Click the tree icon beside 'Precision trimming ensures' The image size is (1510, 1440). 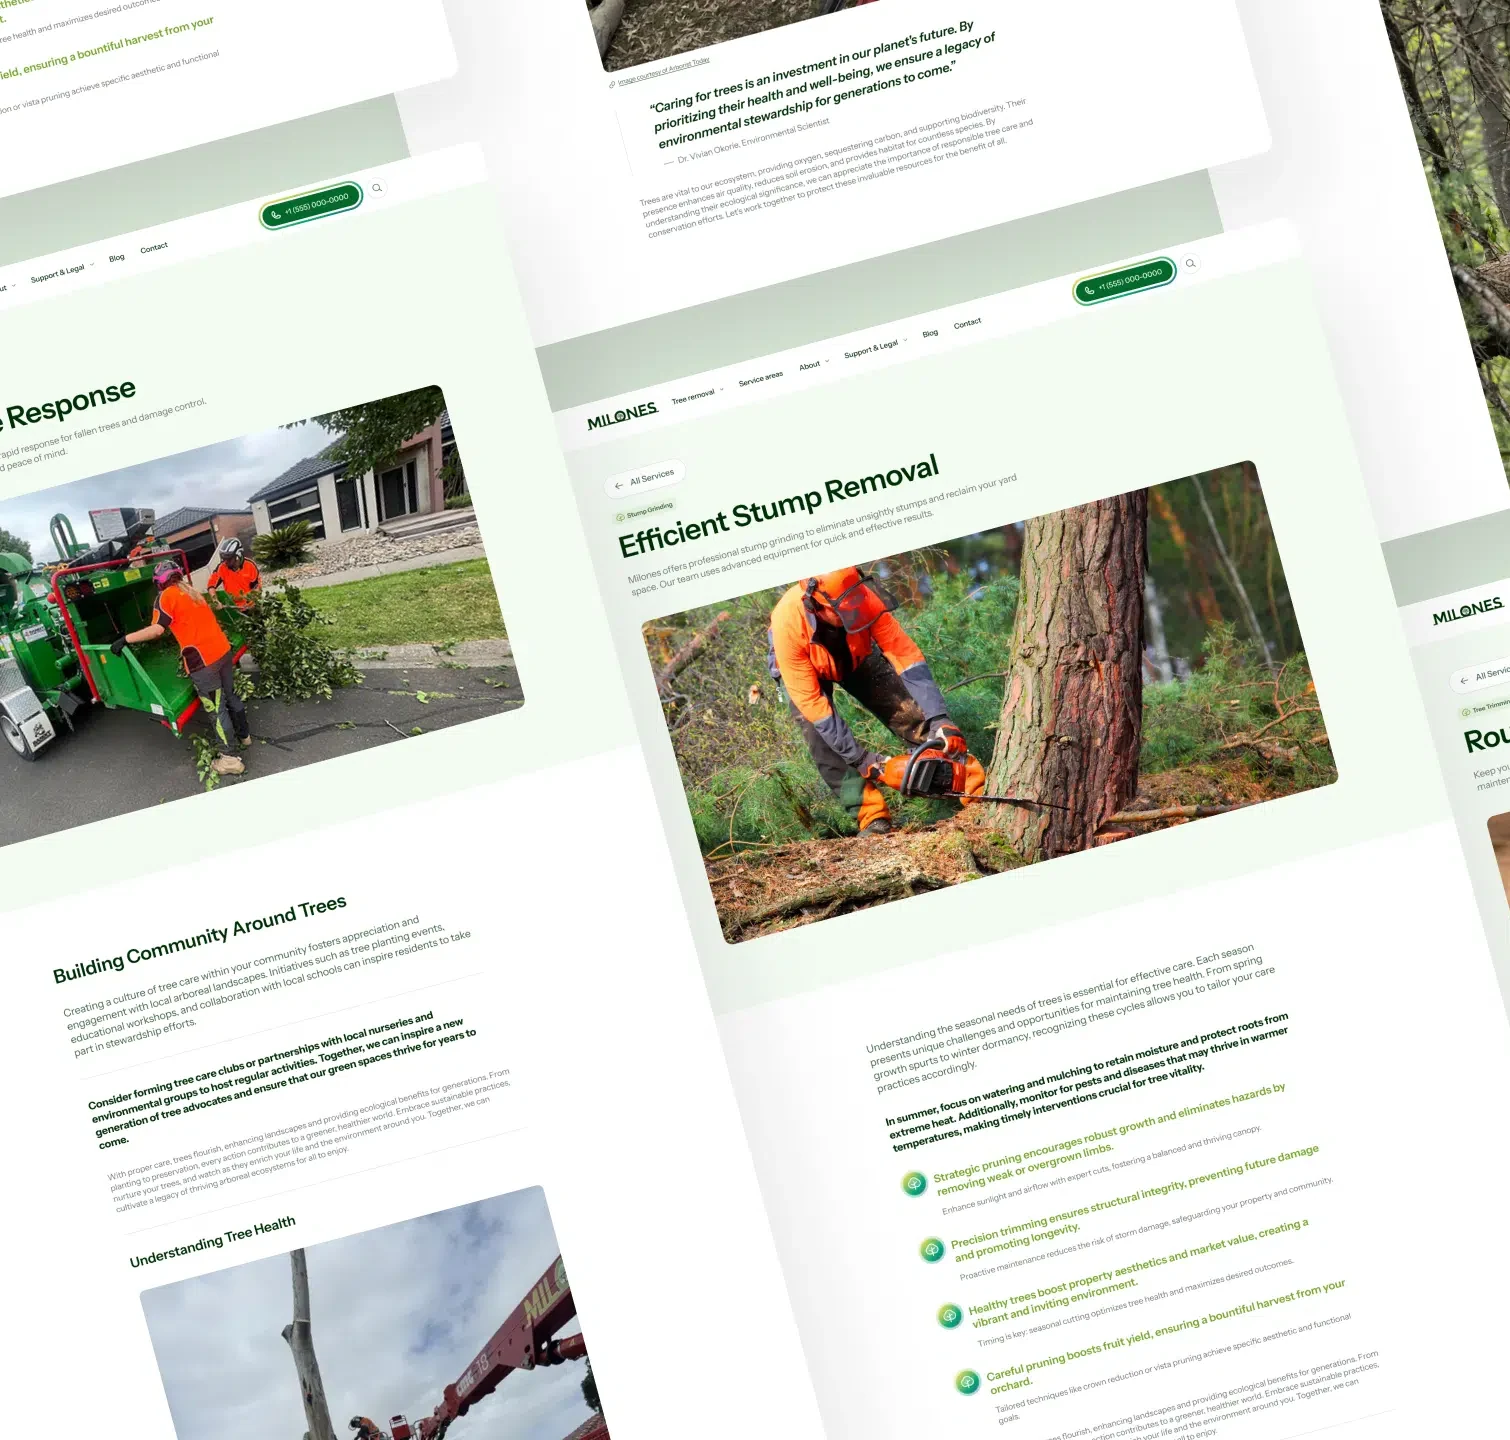932,1250
